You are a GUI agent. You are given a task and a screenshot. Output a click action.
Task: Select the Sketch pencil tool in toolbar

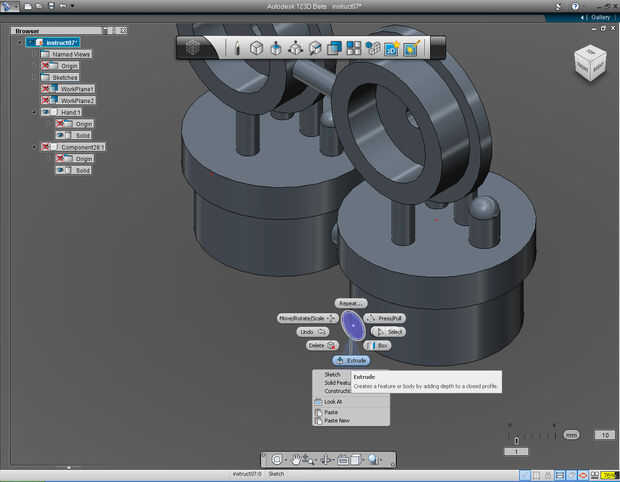237,48
